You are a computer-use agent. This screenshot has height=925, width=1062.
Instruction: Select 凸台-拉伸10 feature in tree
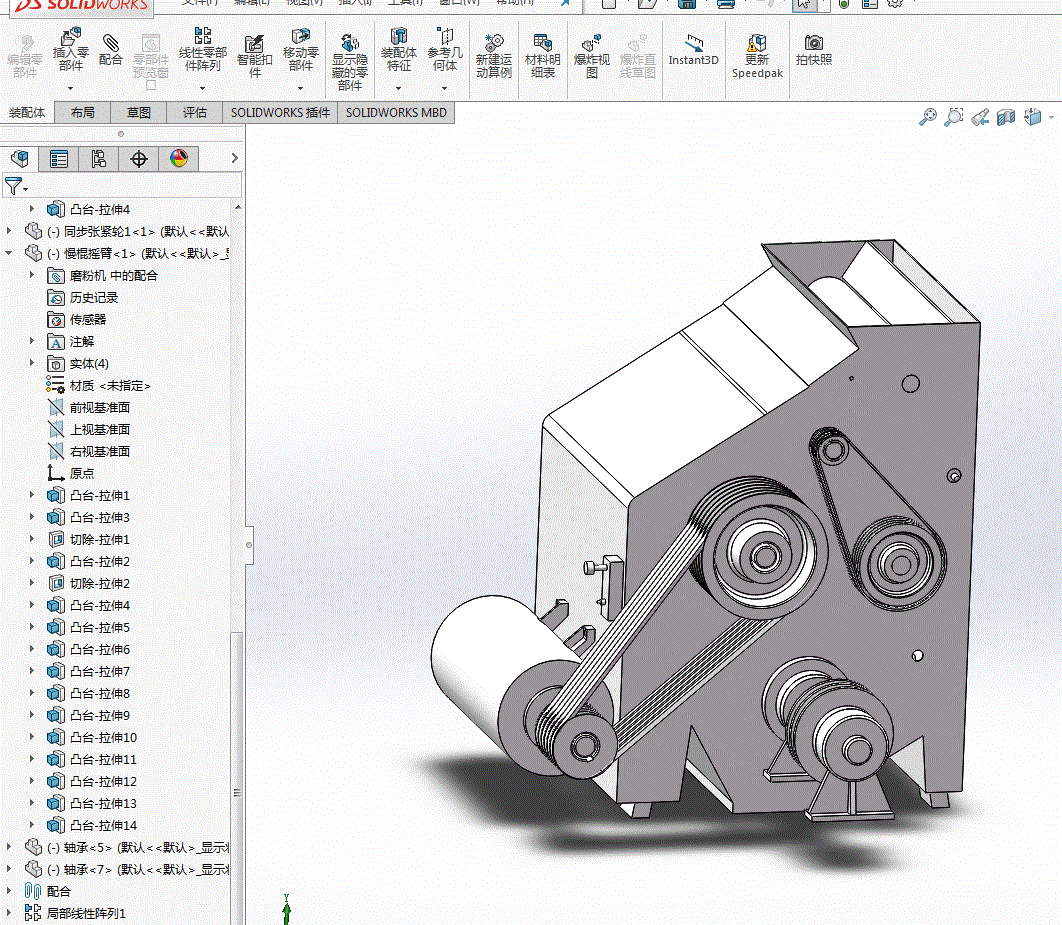[103, 737]
